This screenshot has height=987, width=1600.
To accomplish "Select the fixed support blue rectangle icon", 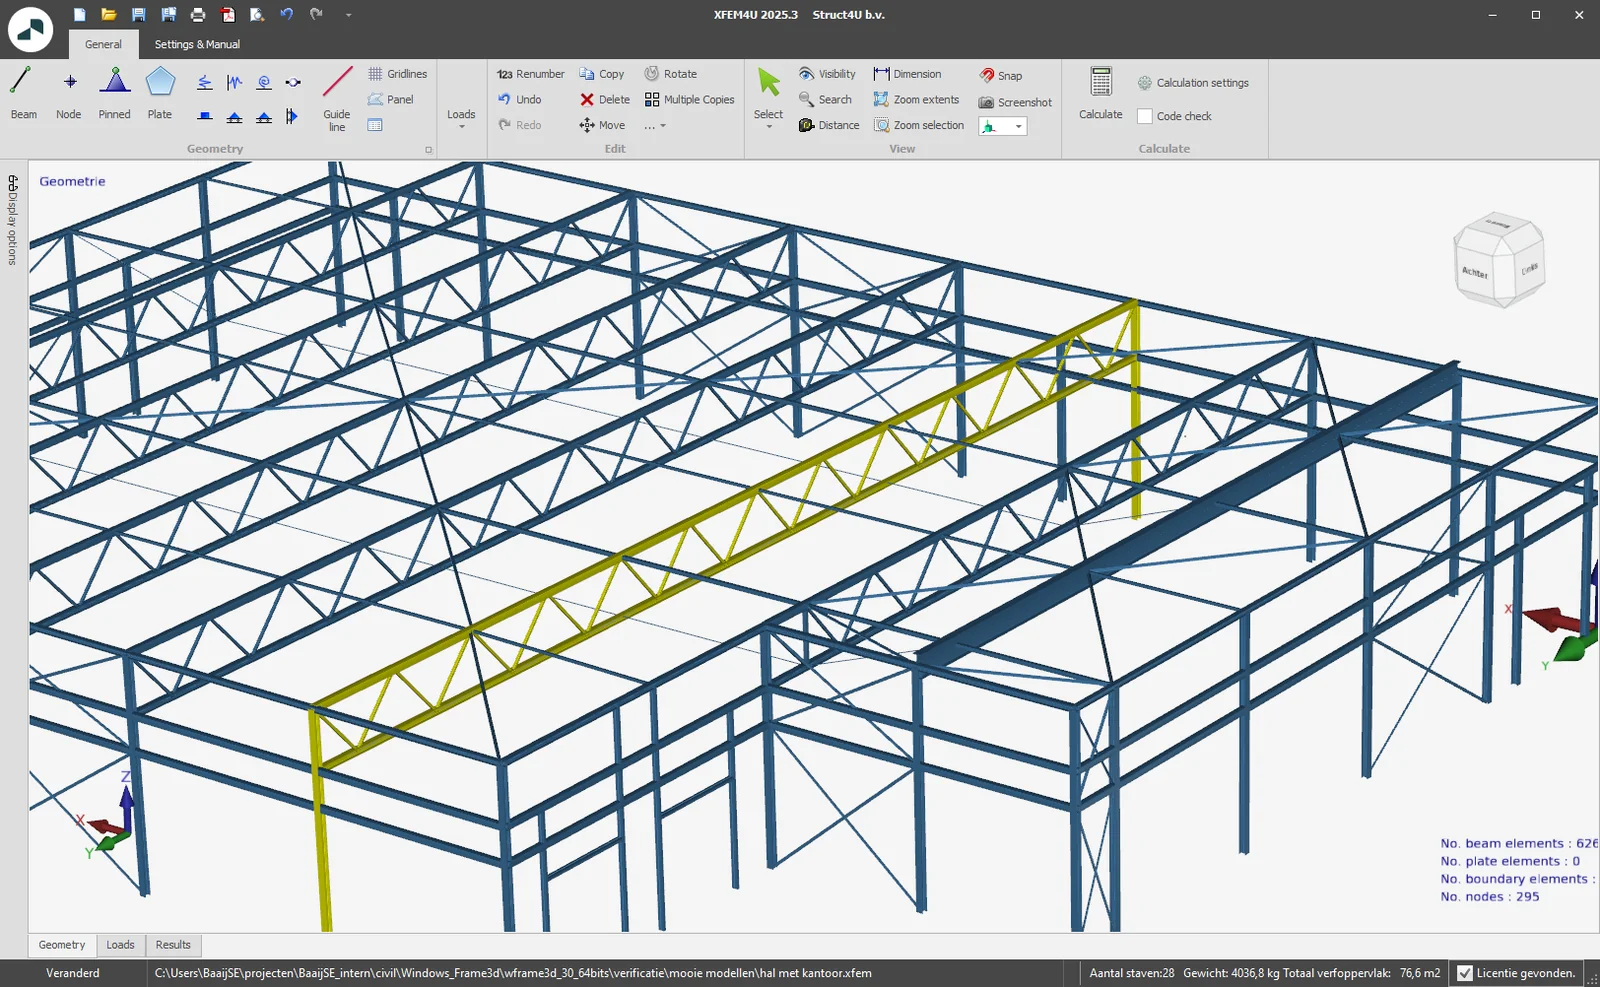I will pyautogui.click(x=205, y=117).
